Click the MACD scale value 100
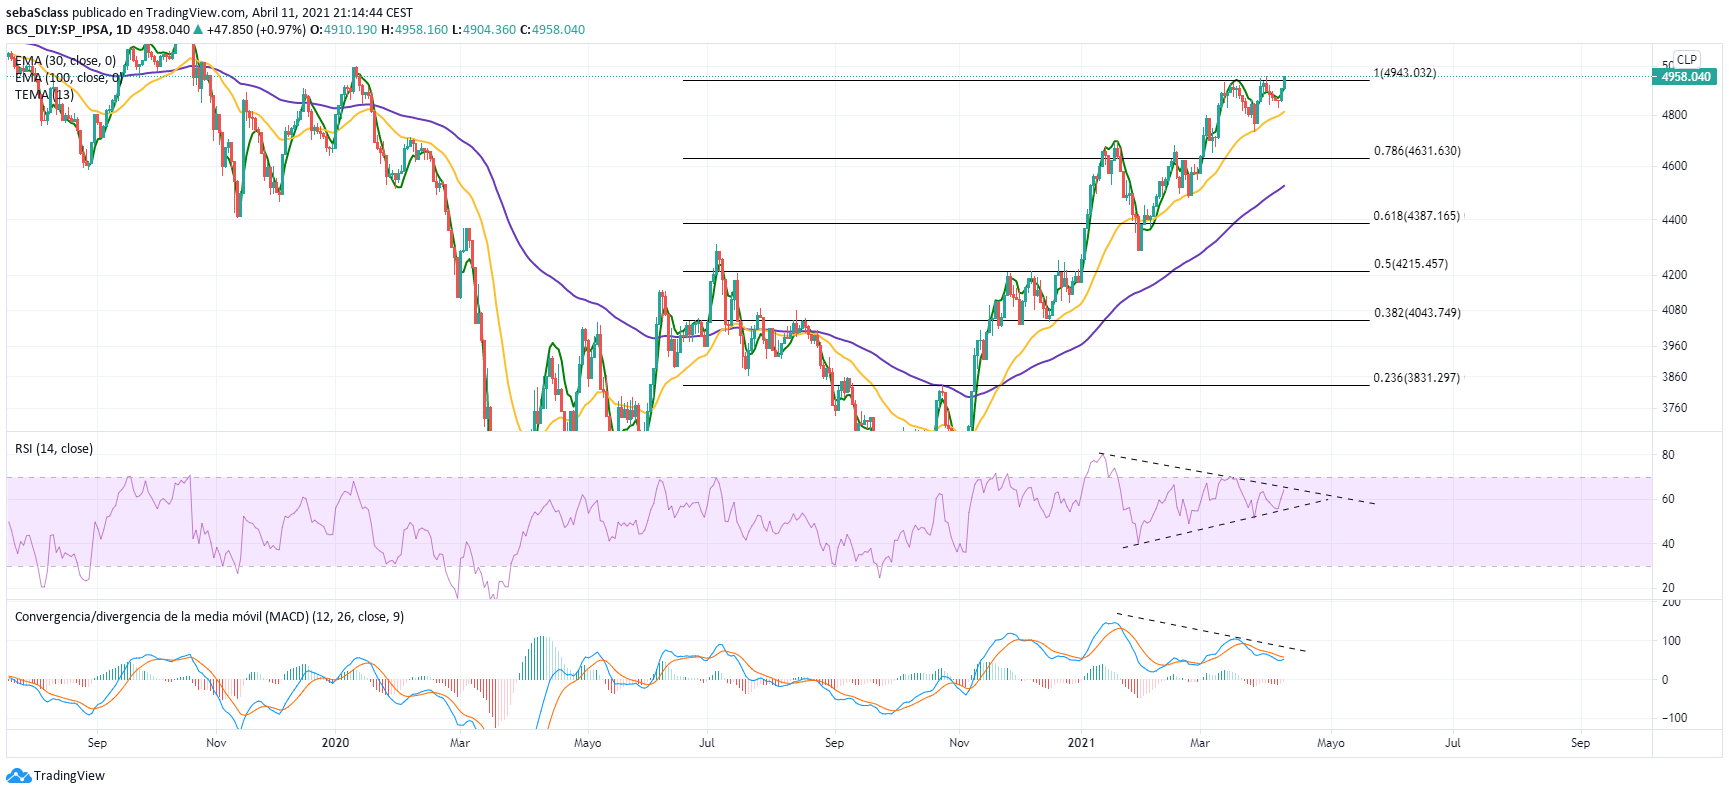1729x794 pixels. point(1671,641)
